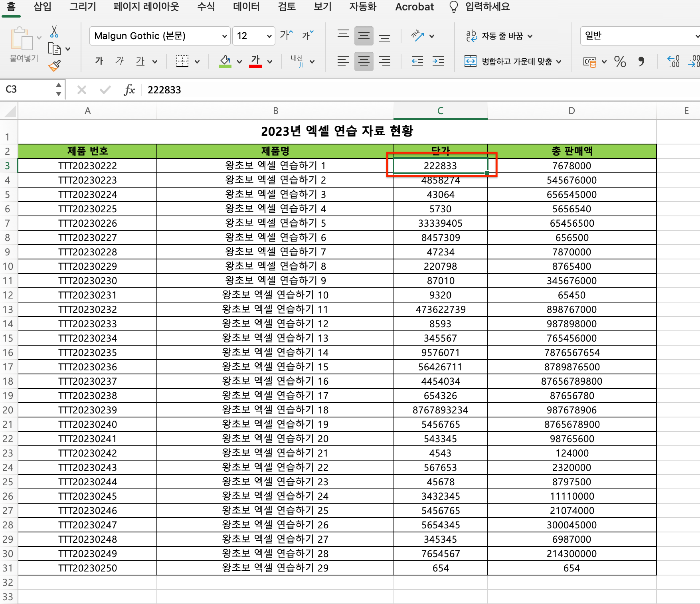Click the Copy icon
The image size is (700, 604).
pyautogui.click(x=54, y=48)
